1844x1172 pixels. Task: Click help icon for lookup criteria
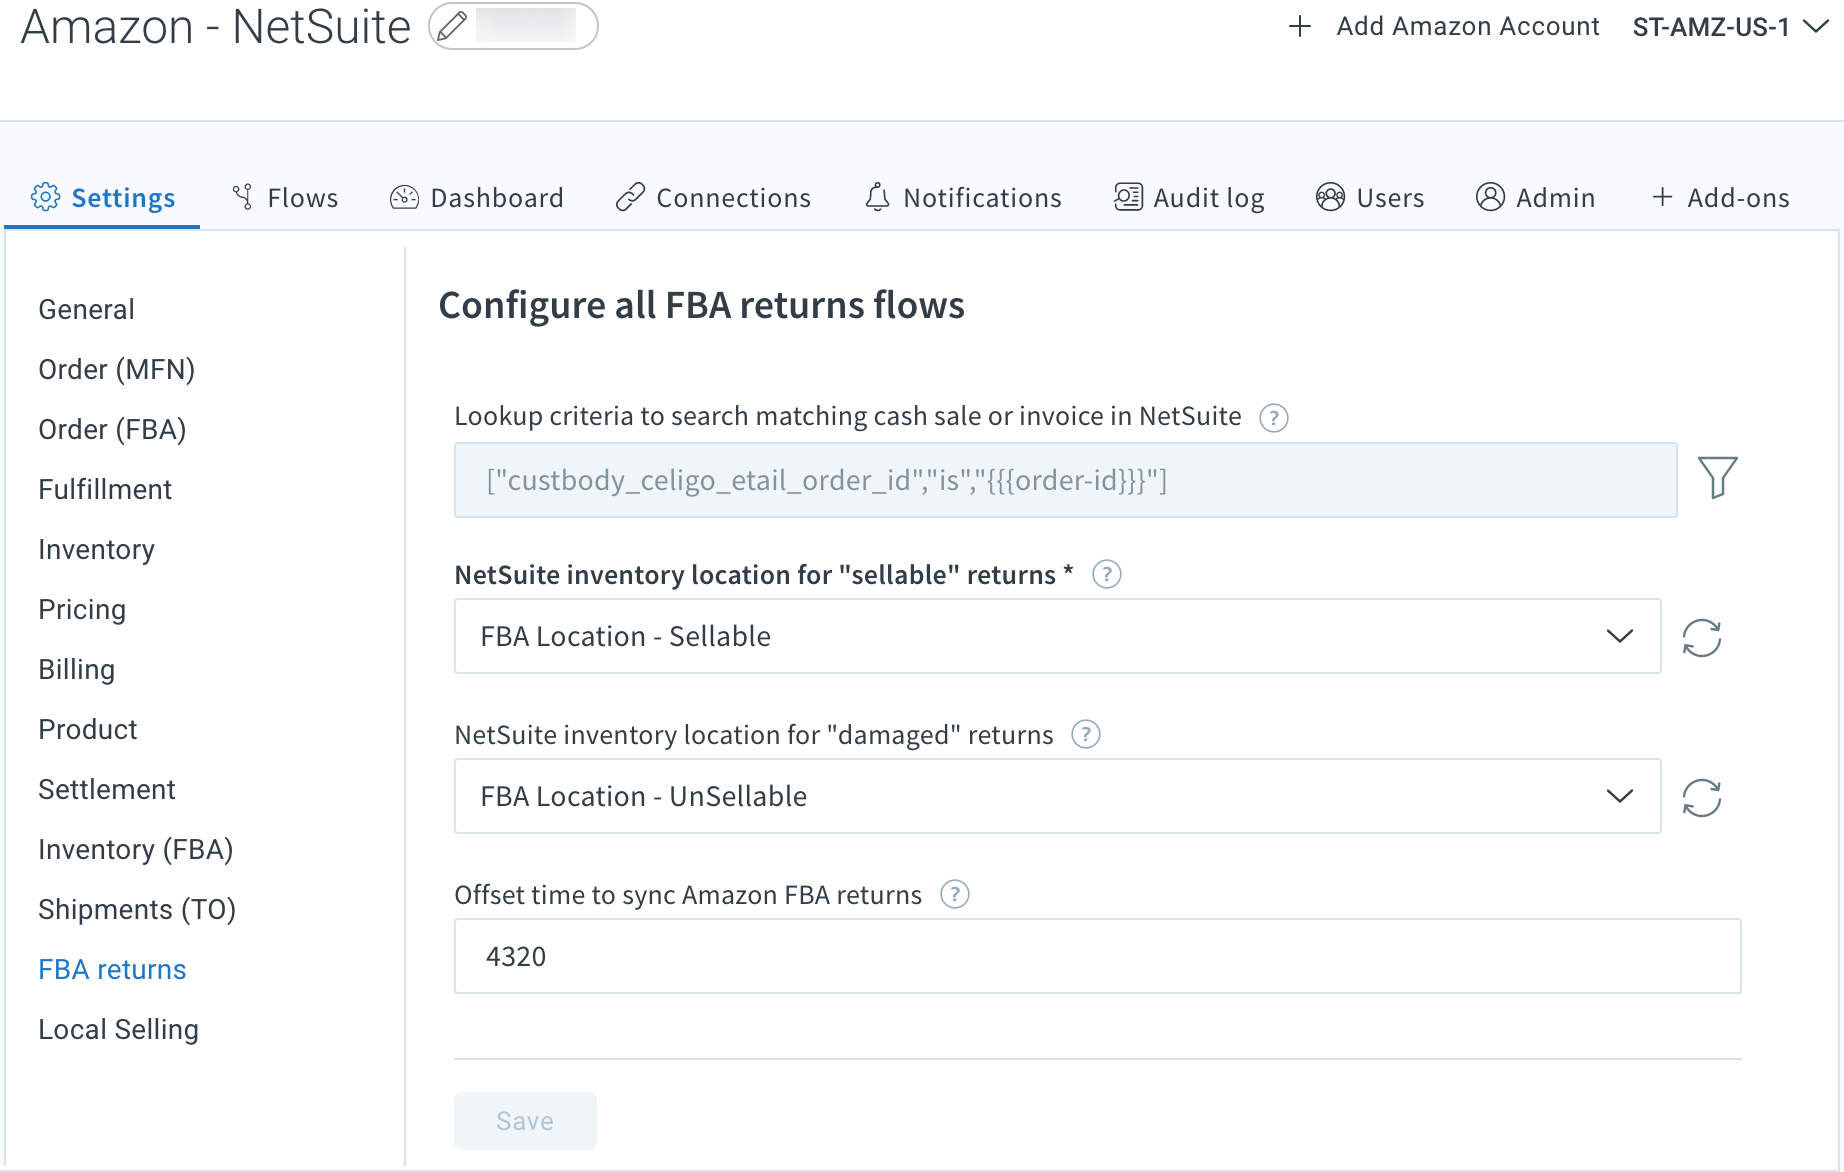coord(1273,417)
